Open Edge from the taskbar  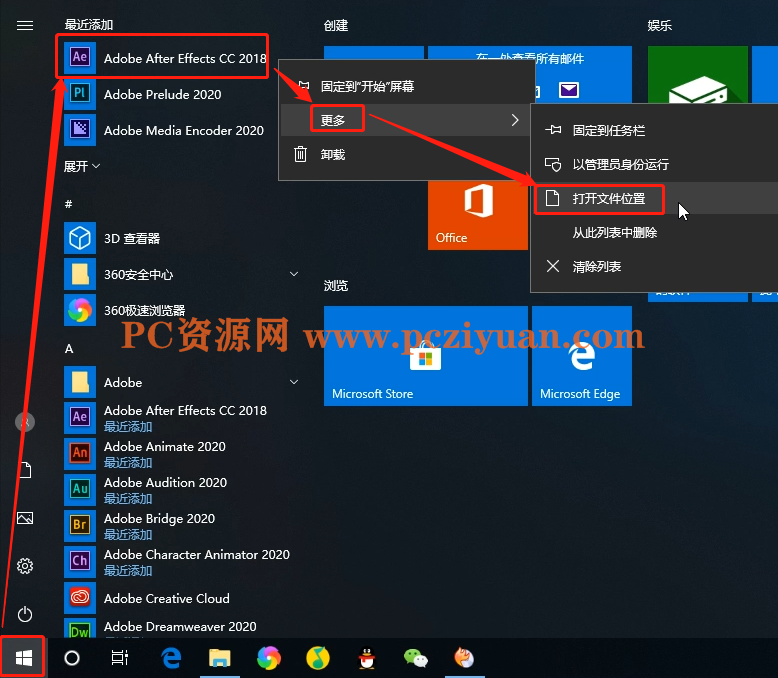[171, 658]
